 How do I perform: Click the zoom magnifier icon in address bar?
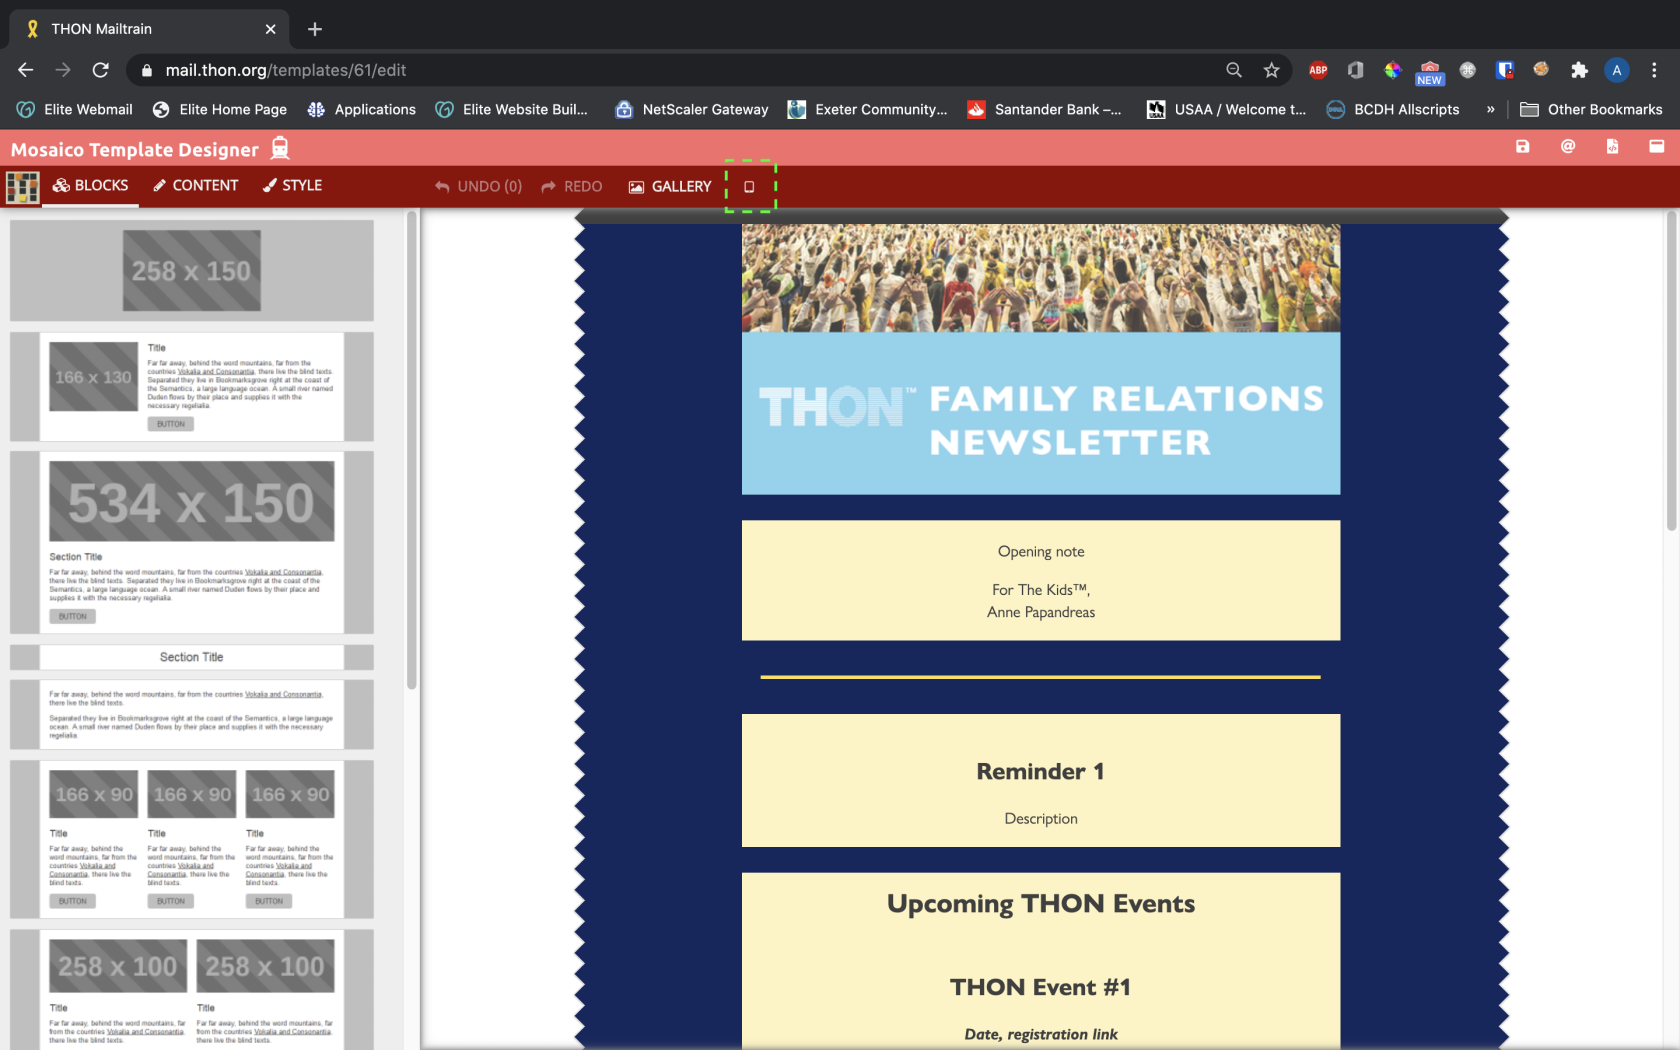[1234, 70]
